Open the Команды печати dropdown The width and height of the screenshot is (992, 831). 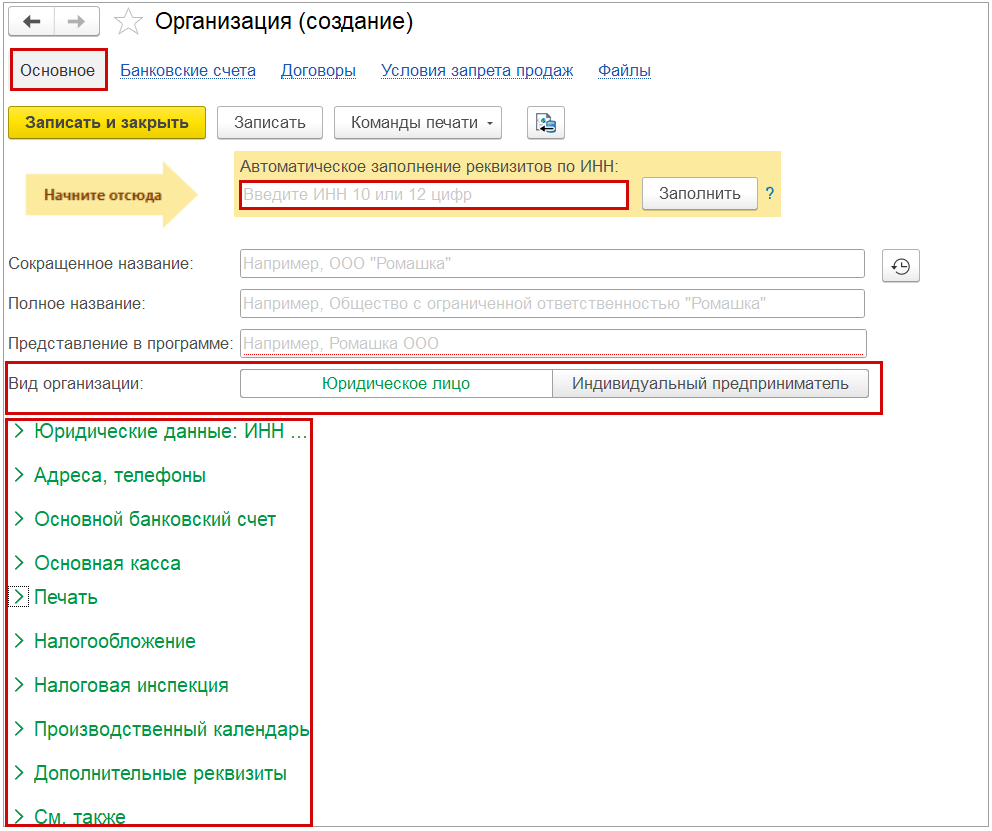click(x=418, y=123)
